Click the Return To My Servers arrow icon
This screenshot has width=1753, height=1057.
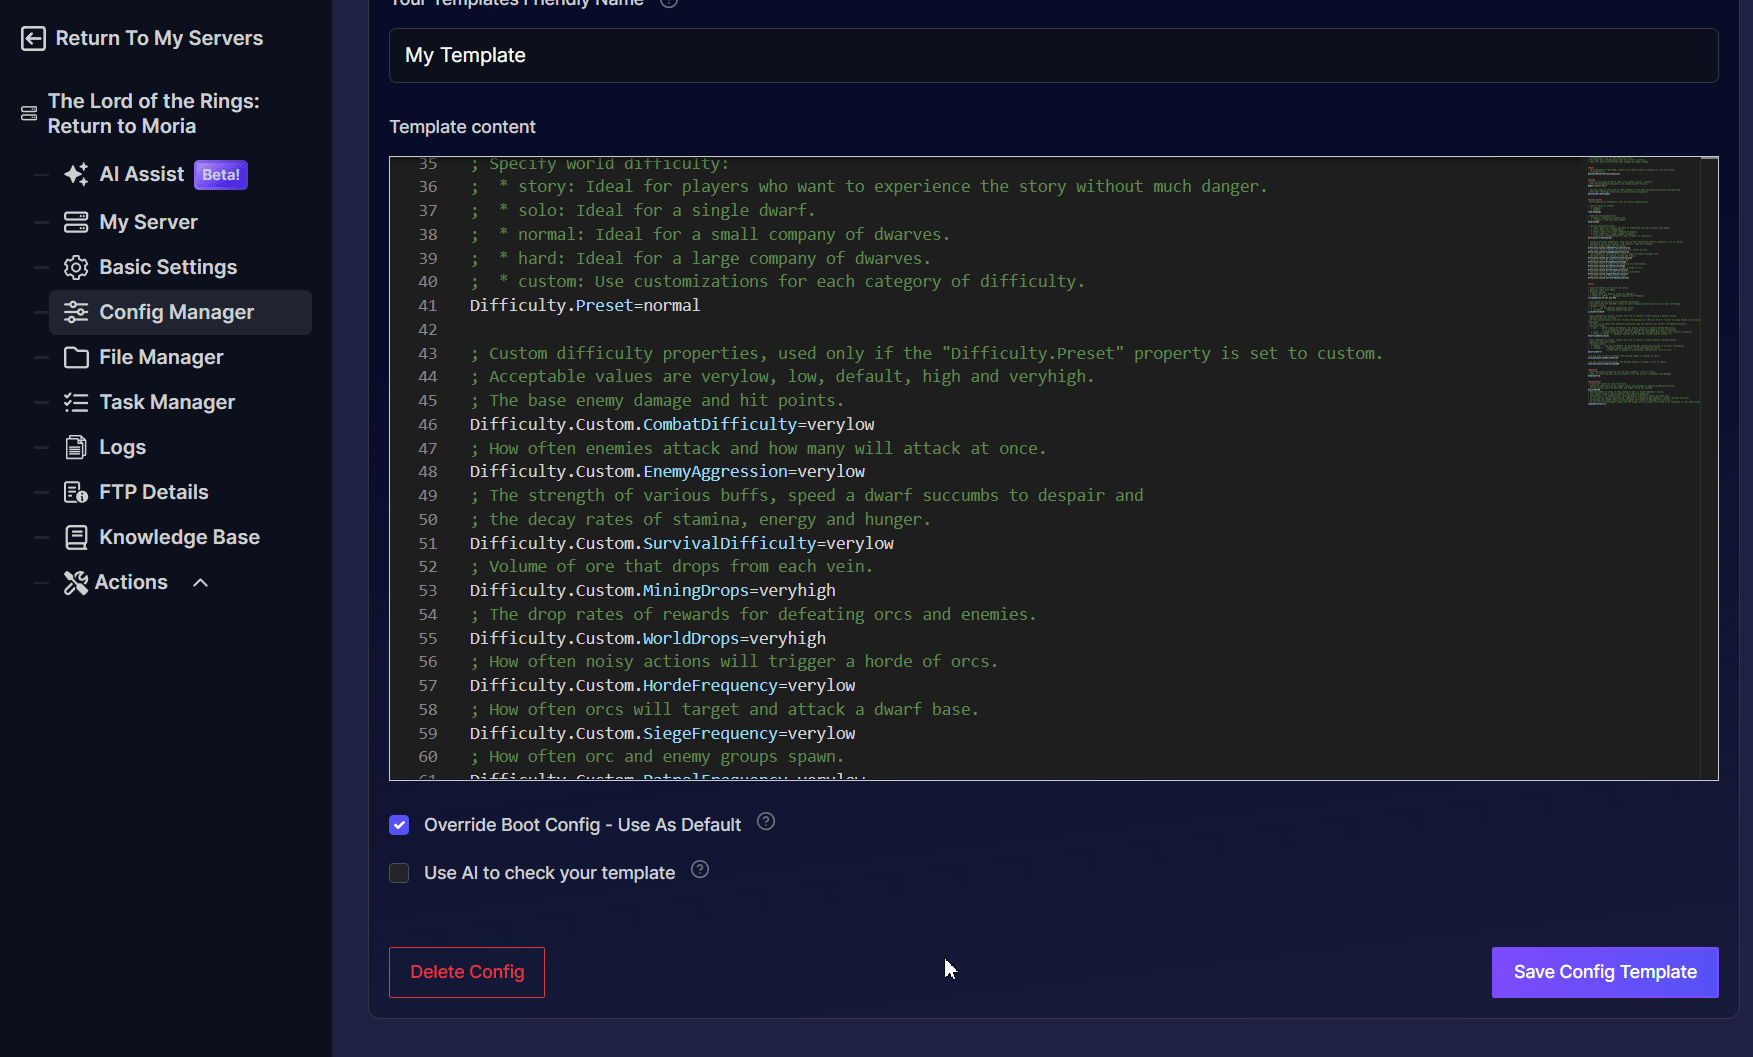pos(33,38)
